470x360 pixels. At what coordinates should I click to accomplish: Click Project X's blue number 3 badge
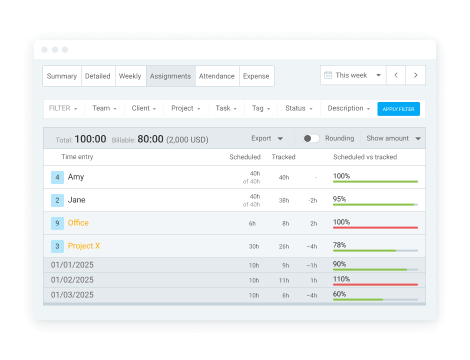click(57, 246)
